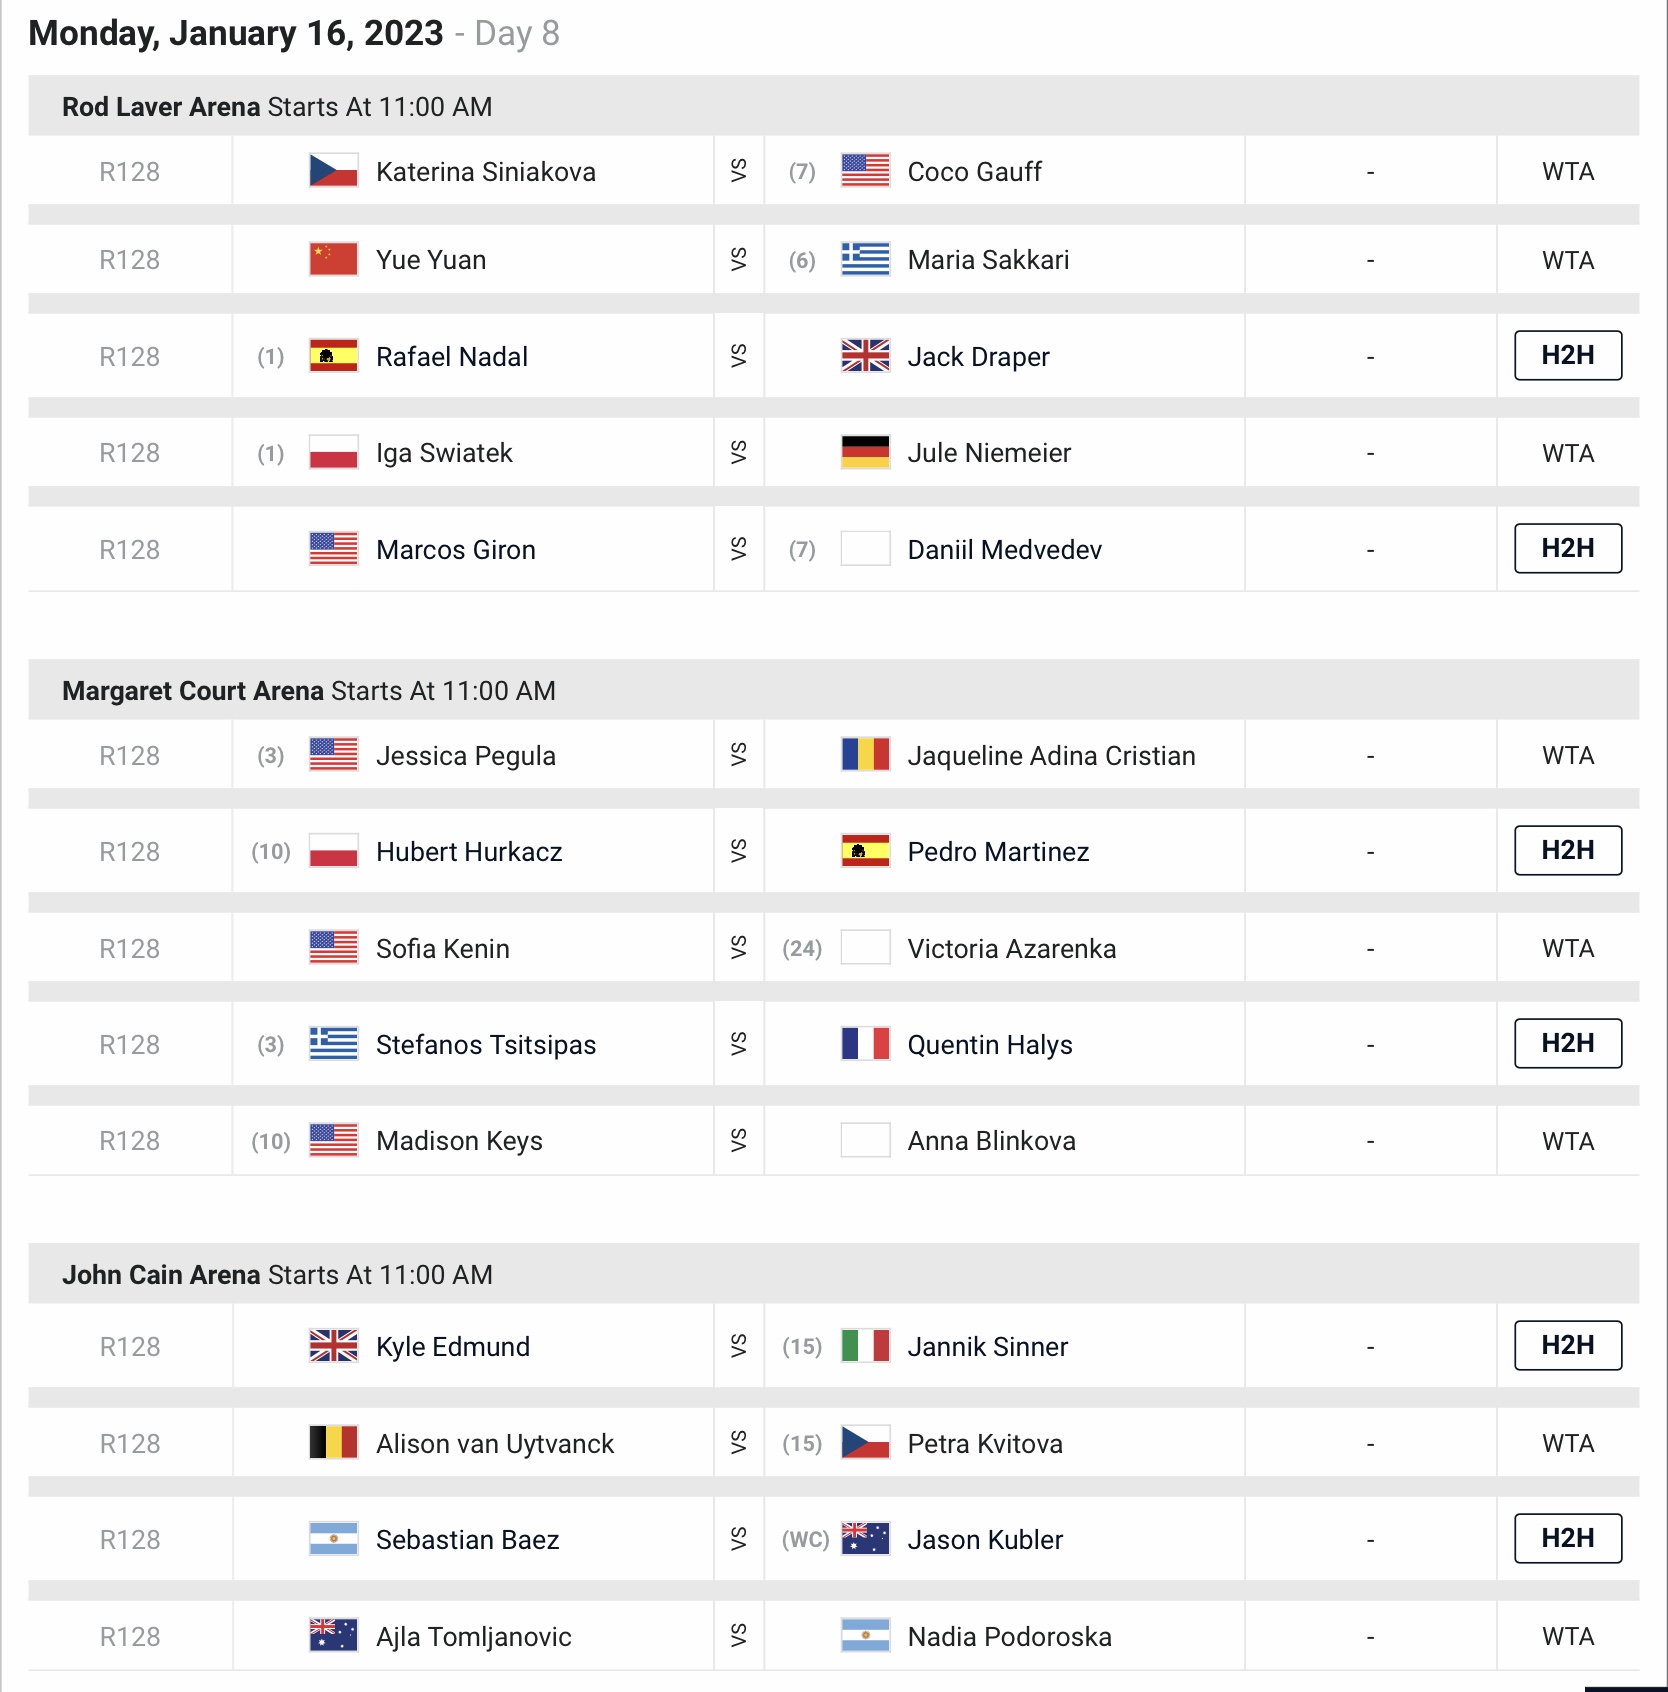Image resolution: width=1668 pixels, height=1692 pixels.
Task: Click the Romanian flag beside Jaqueline Adina Cristian
Action: tap(865, 755)
